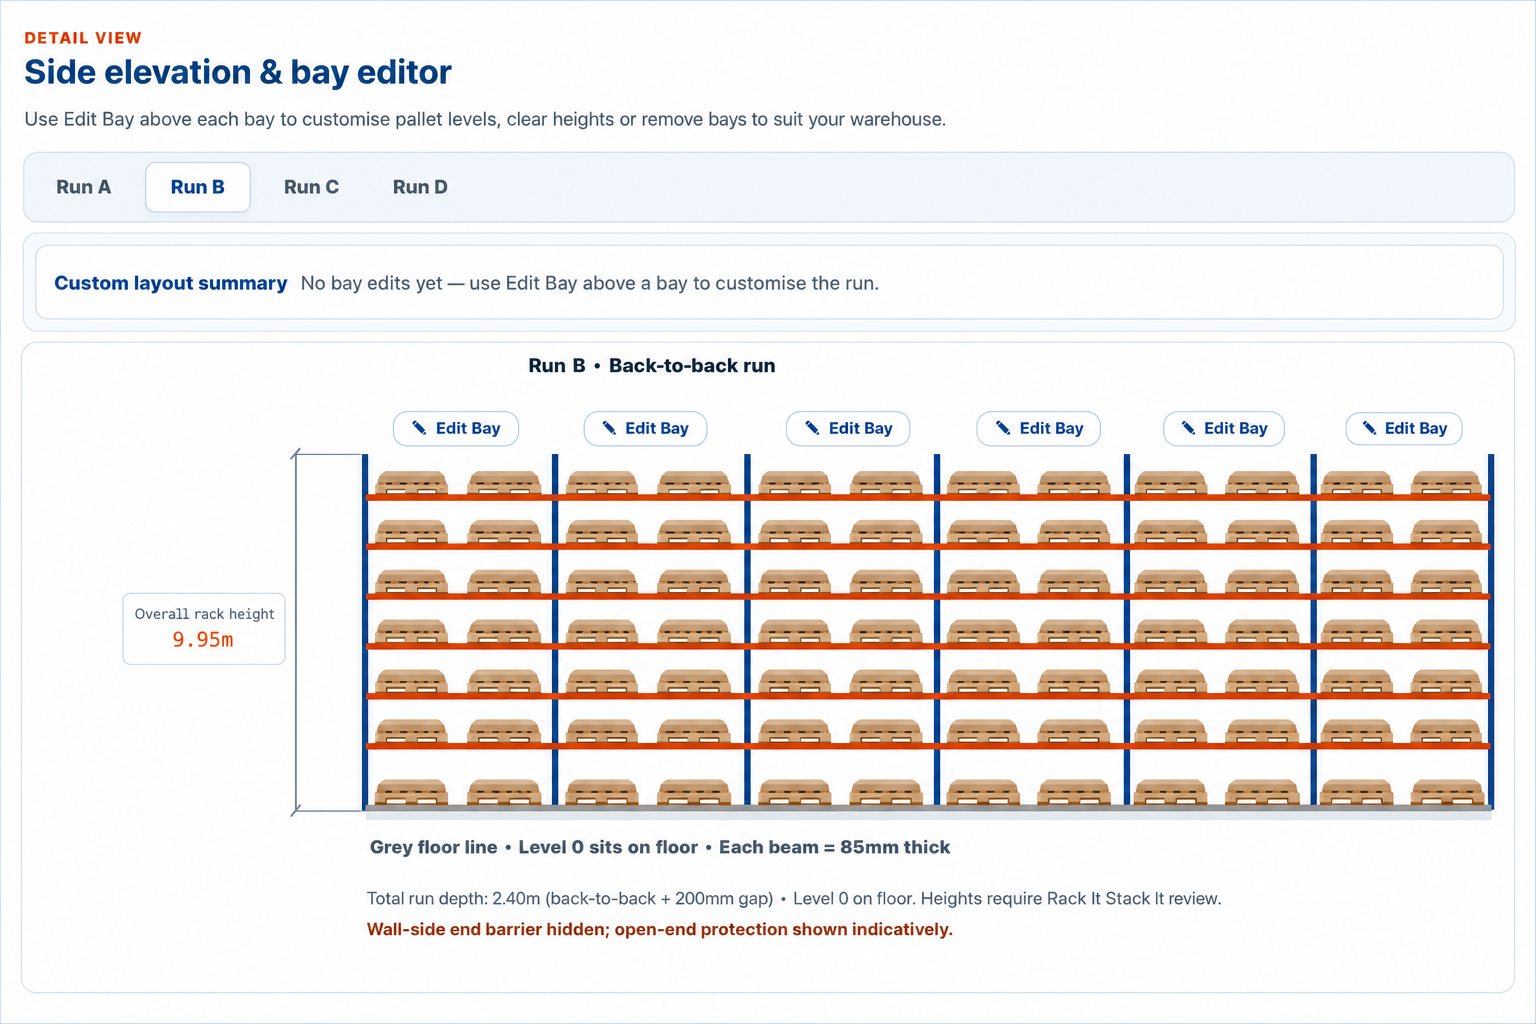Viewport: 1536px width, 1024px height.
Task: Click the "Side elevation & bay editor" heading
Action: 238,72
